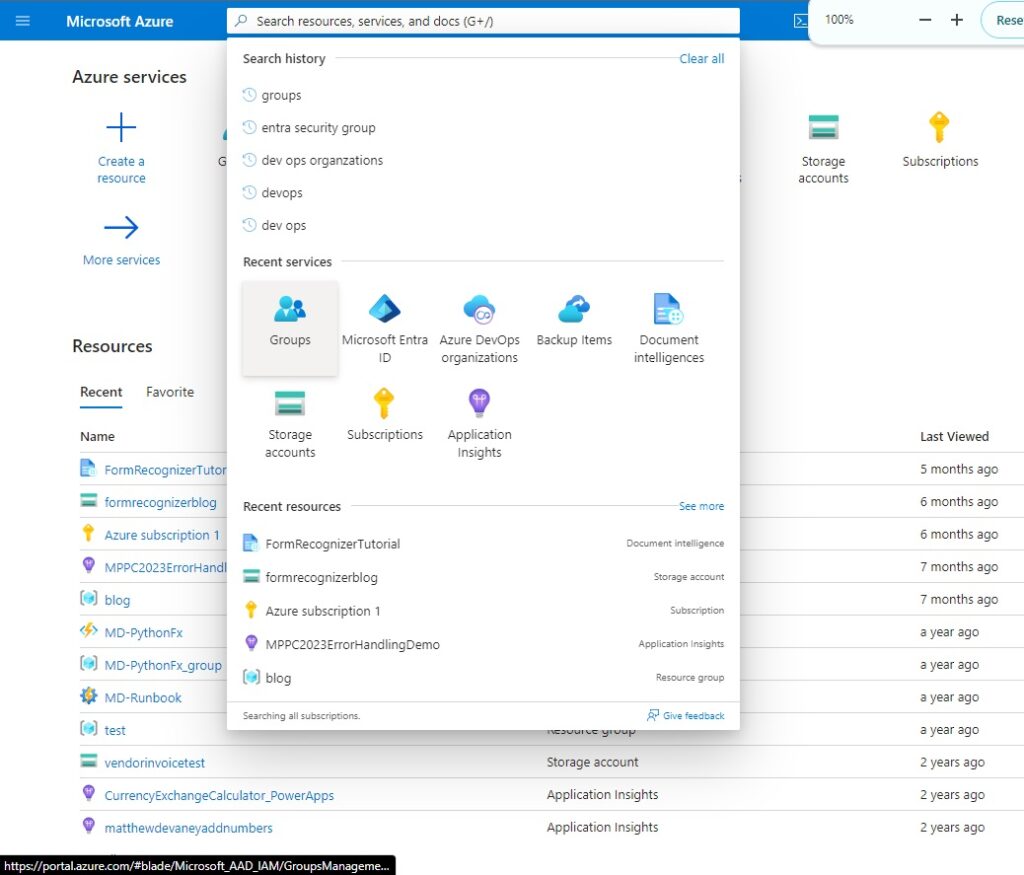This screenshot has height=875, width=1024.
Task: Click the Last Viewed column header
Action: click(x=954, y=436)
